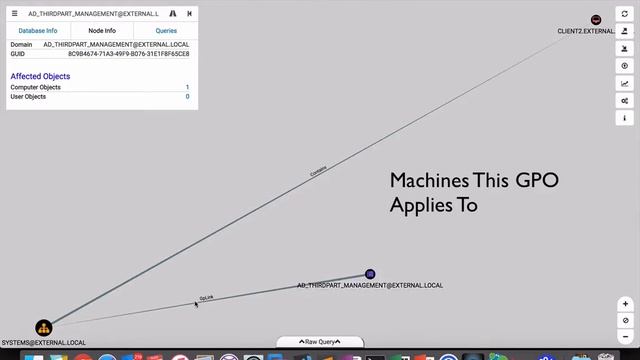
Task: Click the Export Graph icon
Action: 624,31
